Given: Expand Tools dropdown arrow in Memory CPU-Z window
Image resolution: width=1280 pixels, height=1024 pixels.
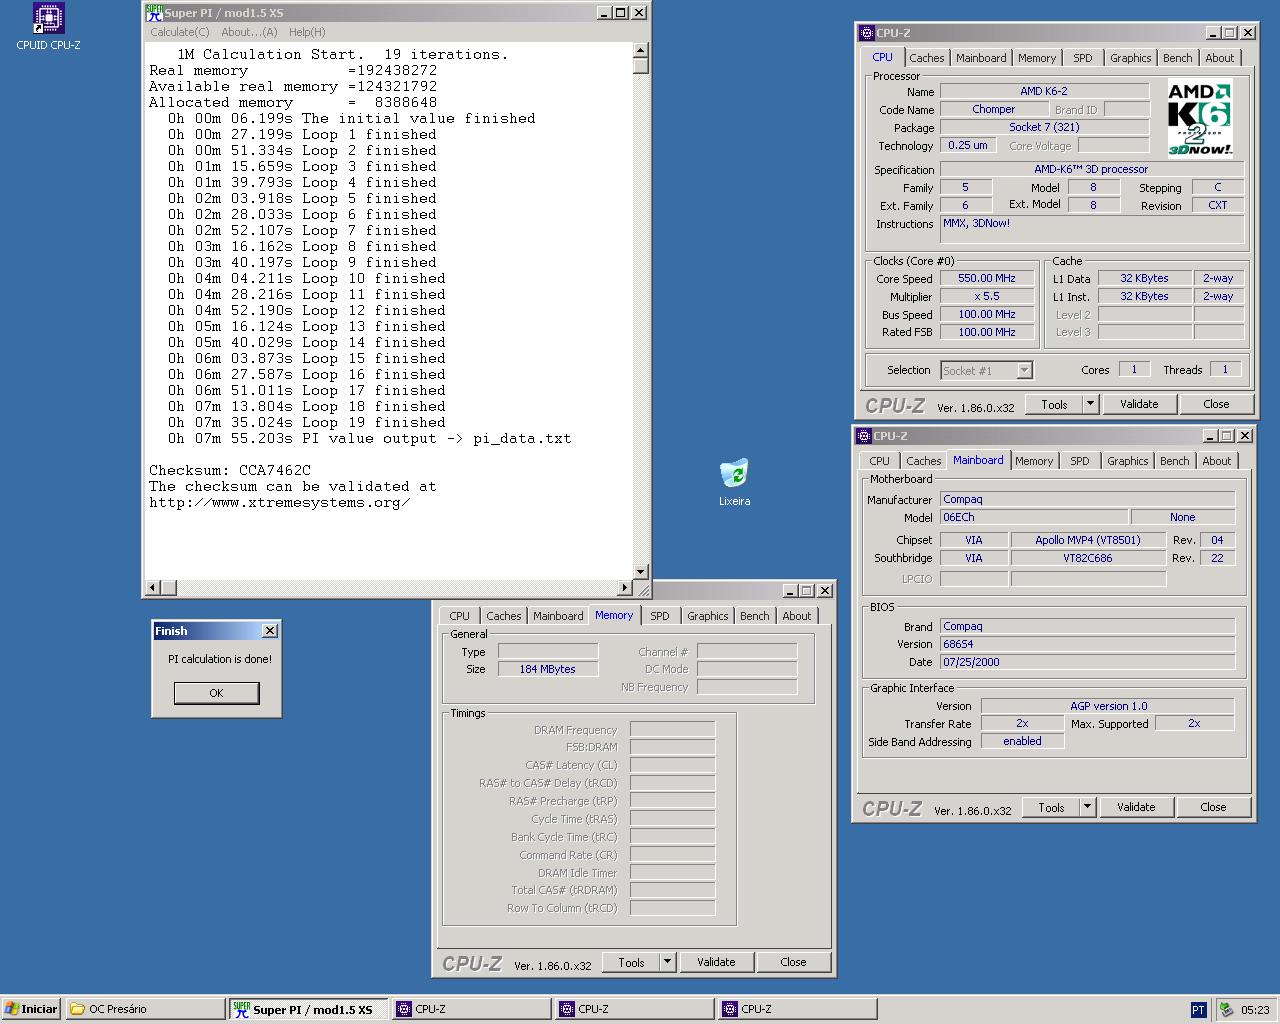Looking at the screenshot, I should tap(668, 962).
